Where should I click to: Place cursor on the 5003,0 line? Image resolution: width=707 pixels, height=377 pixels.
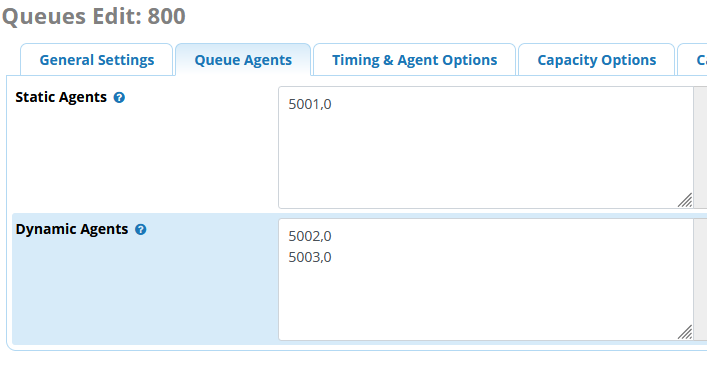click(310, 257)
